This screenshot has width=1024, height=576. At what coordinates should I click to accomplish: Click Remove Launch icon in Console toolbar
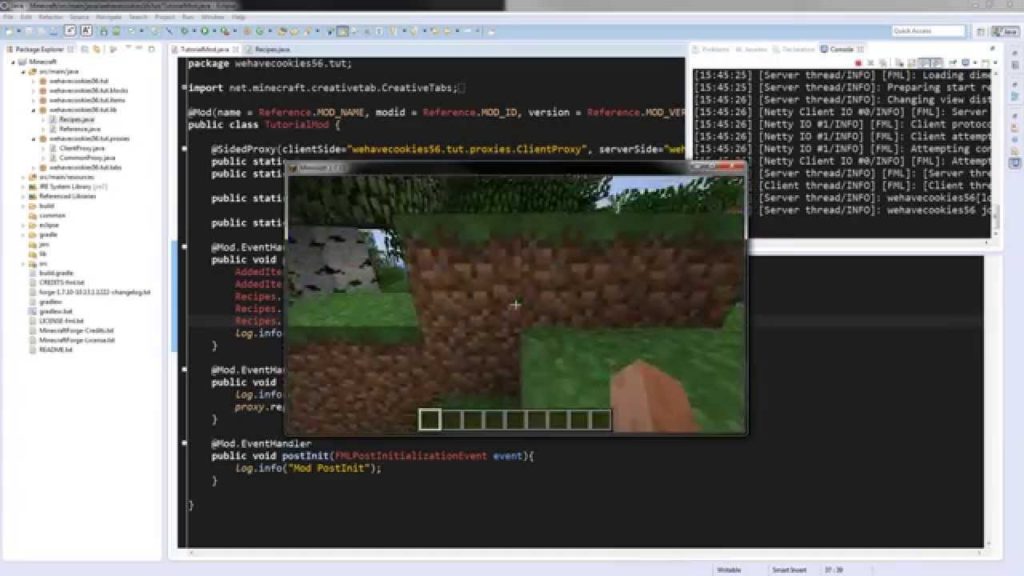coord(870,63)
